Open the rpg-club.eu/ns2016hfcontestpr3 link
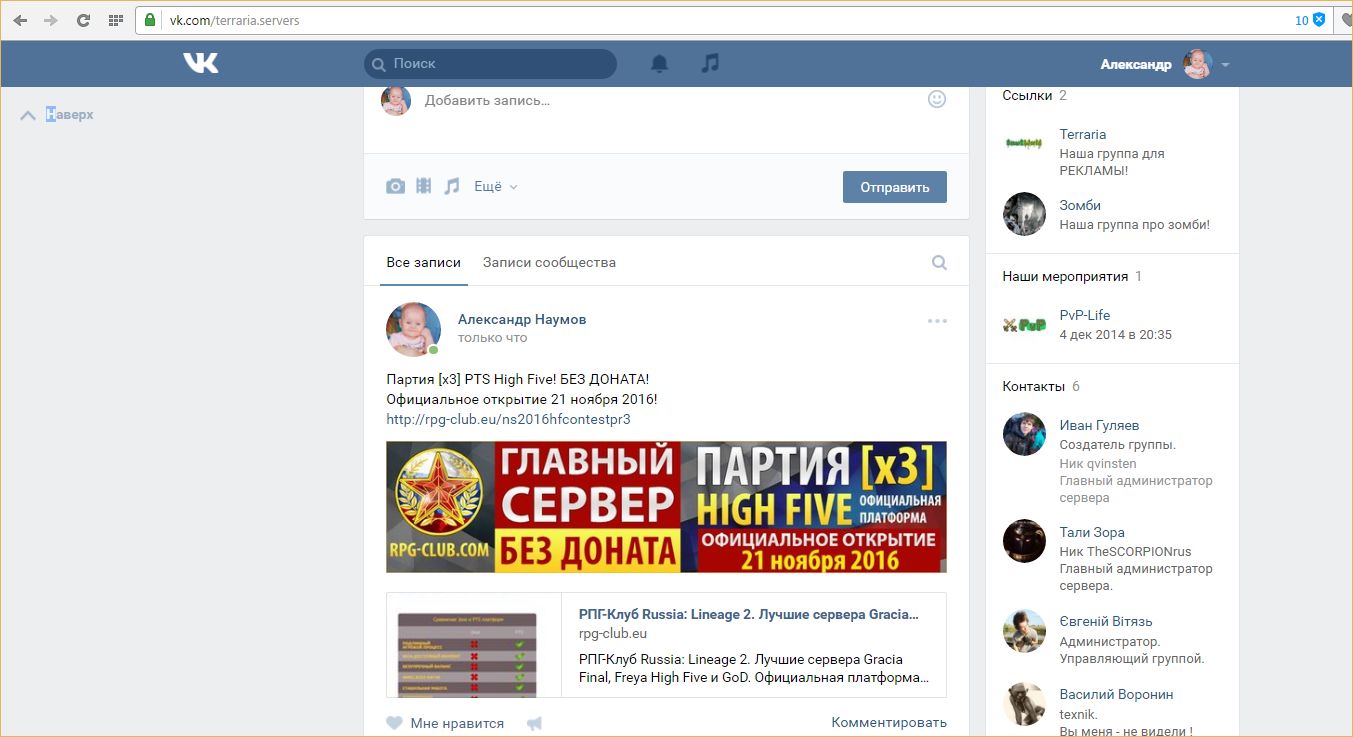Screen dimensions: 1353x737 pos(508,419)
